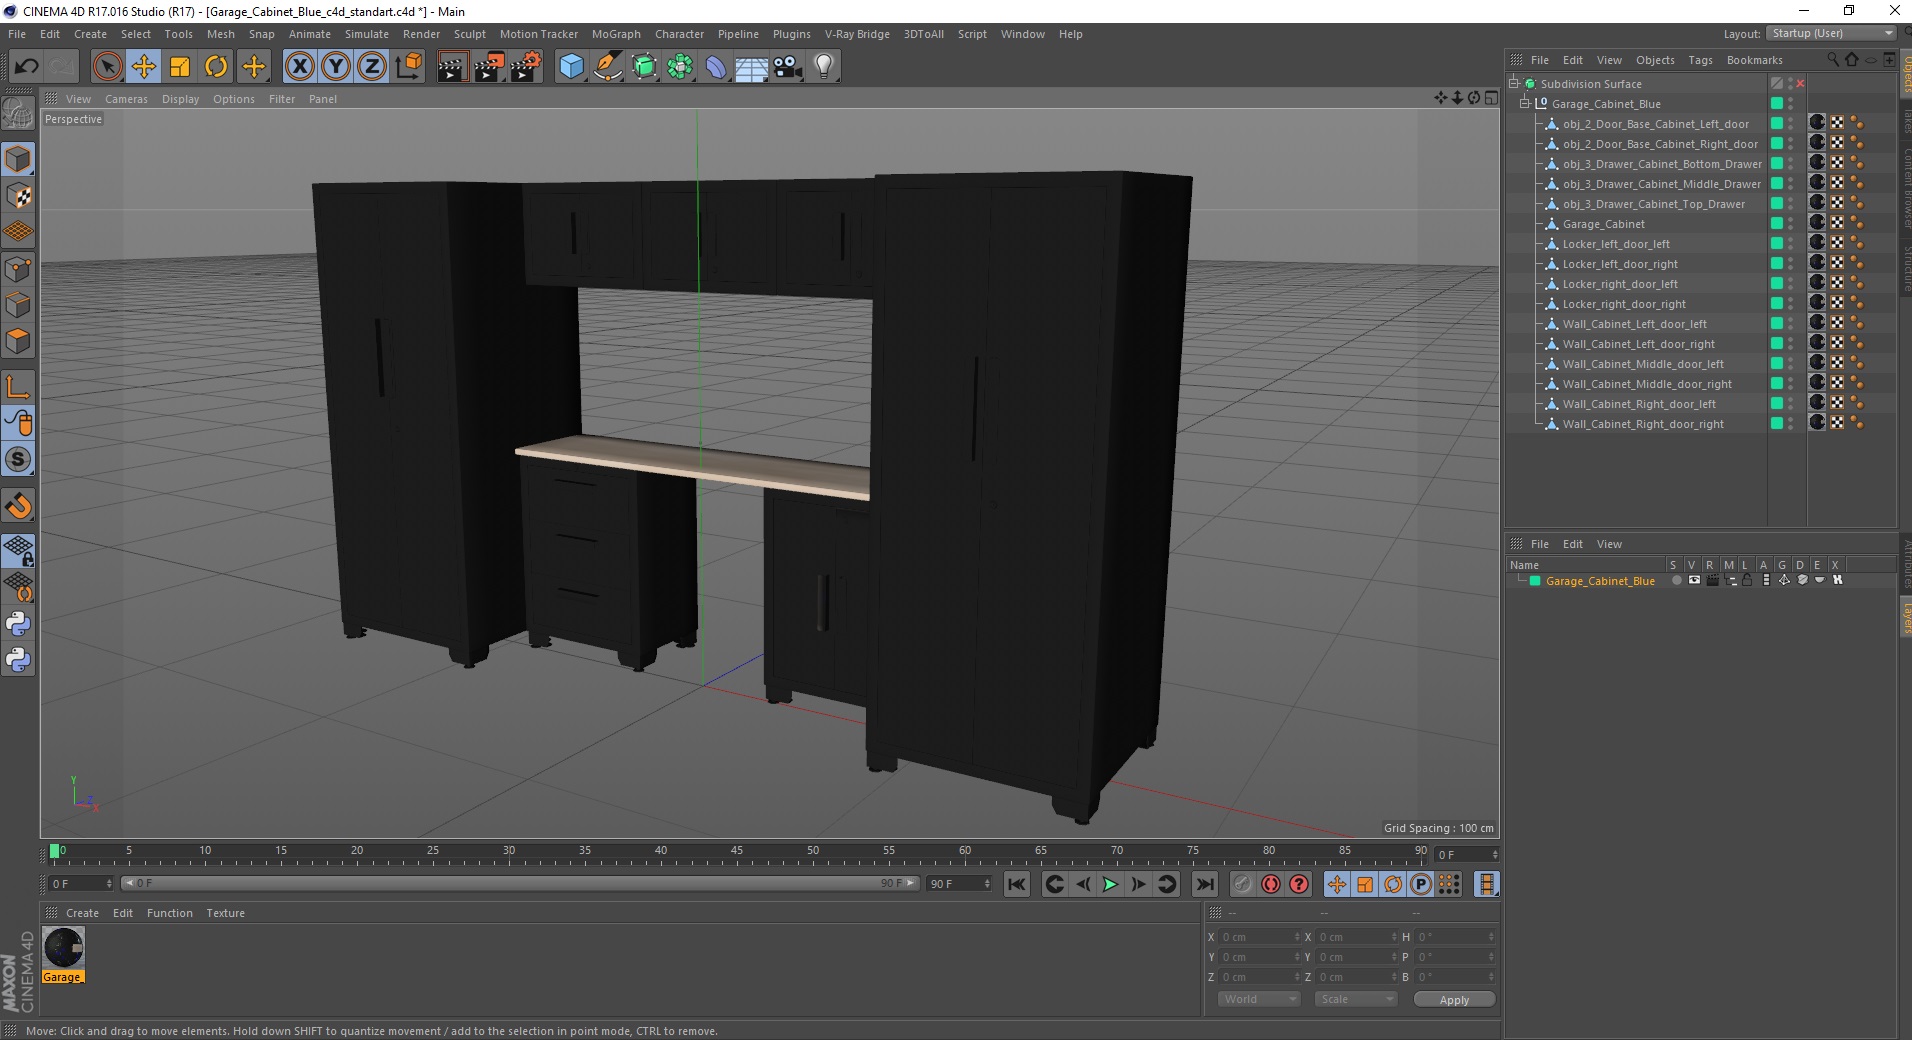Open viewport Cameras menu
Screen dimensions: 1912x1040
tap(126, 99)
